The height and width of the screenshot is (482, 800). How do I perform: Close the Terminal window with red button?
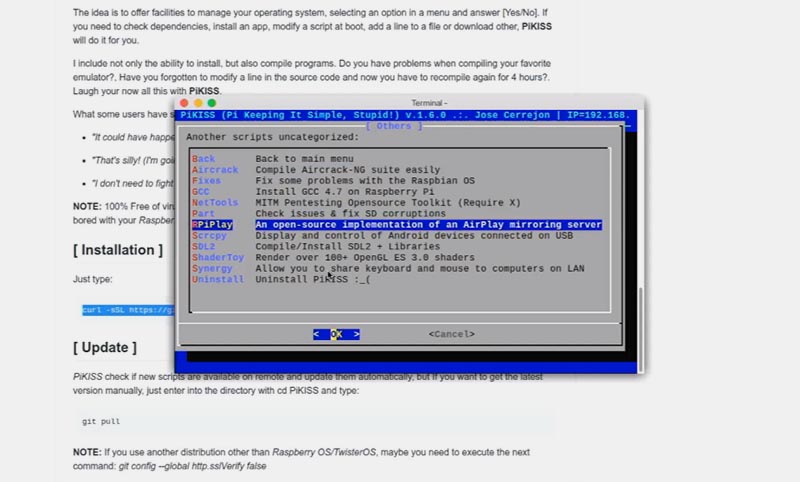[184, 103]
